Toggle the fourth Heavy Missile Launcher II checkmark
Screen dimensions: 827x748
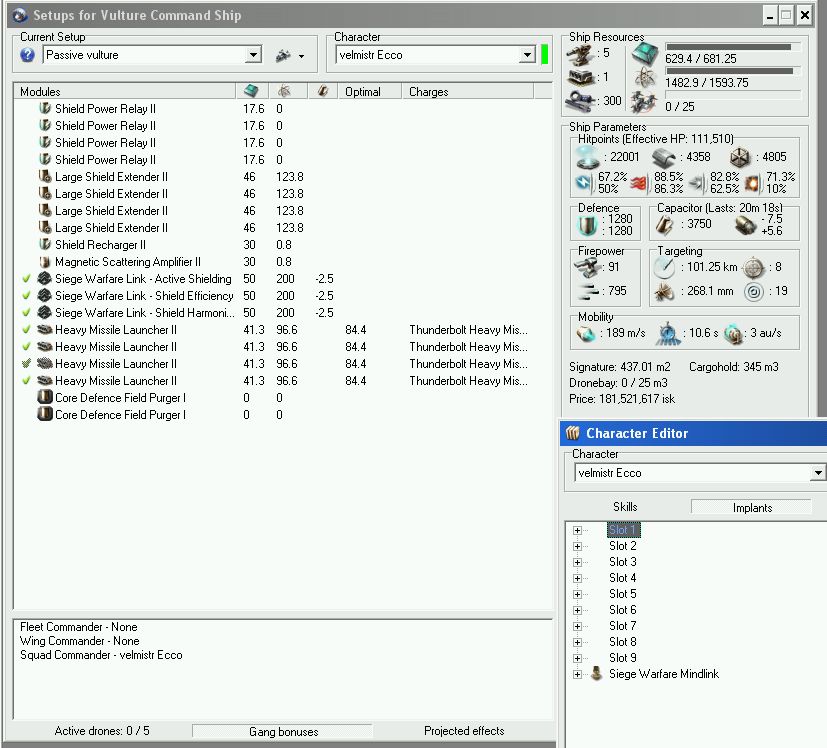pos(26,380)
